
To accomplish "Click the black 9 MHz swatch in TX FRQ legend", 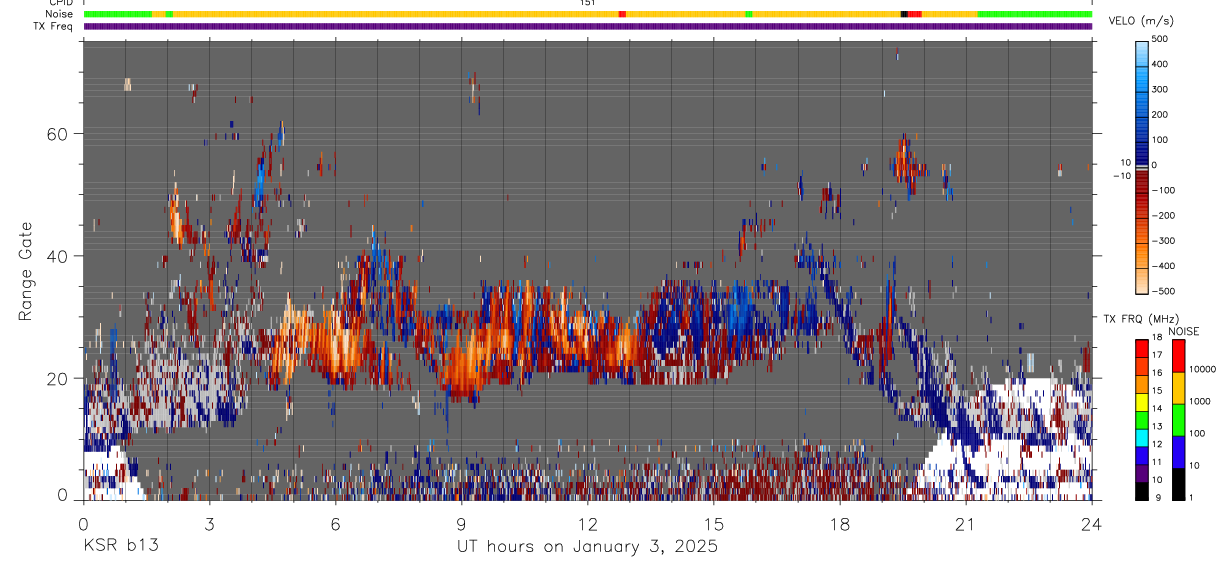I will (1143, 491).
